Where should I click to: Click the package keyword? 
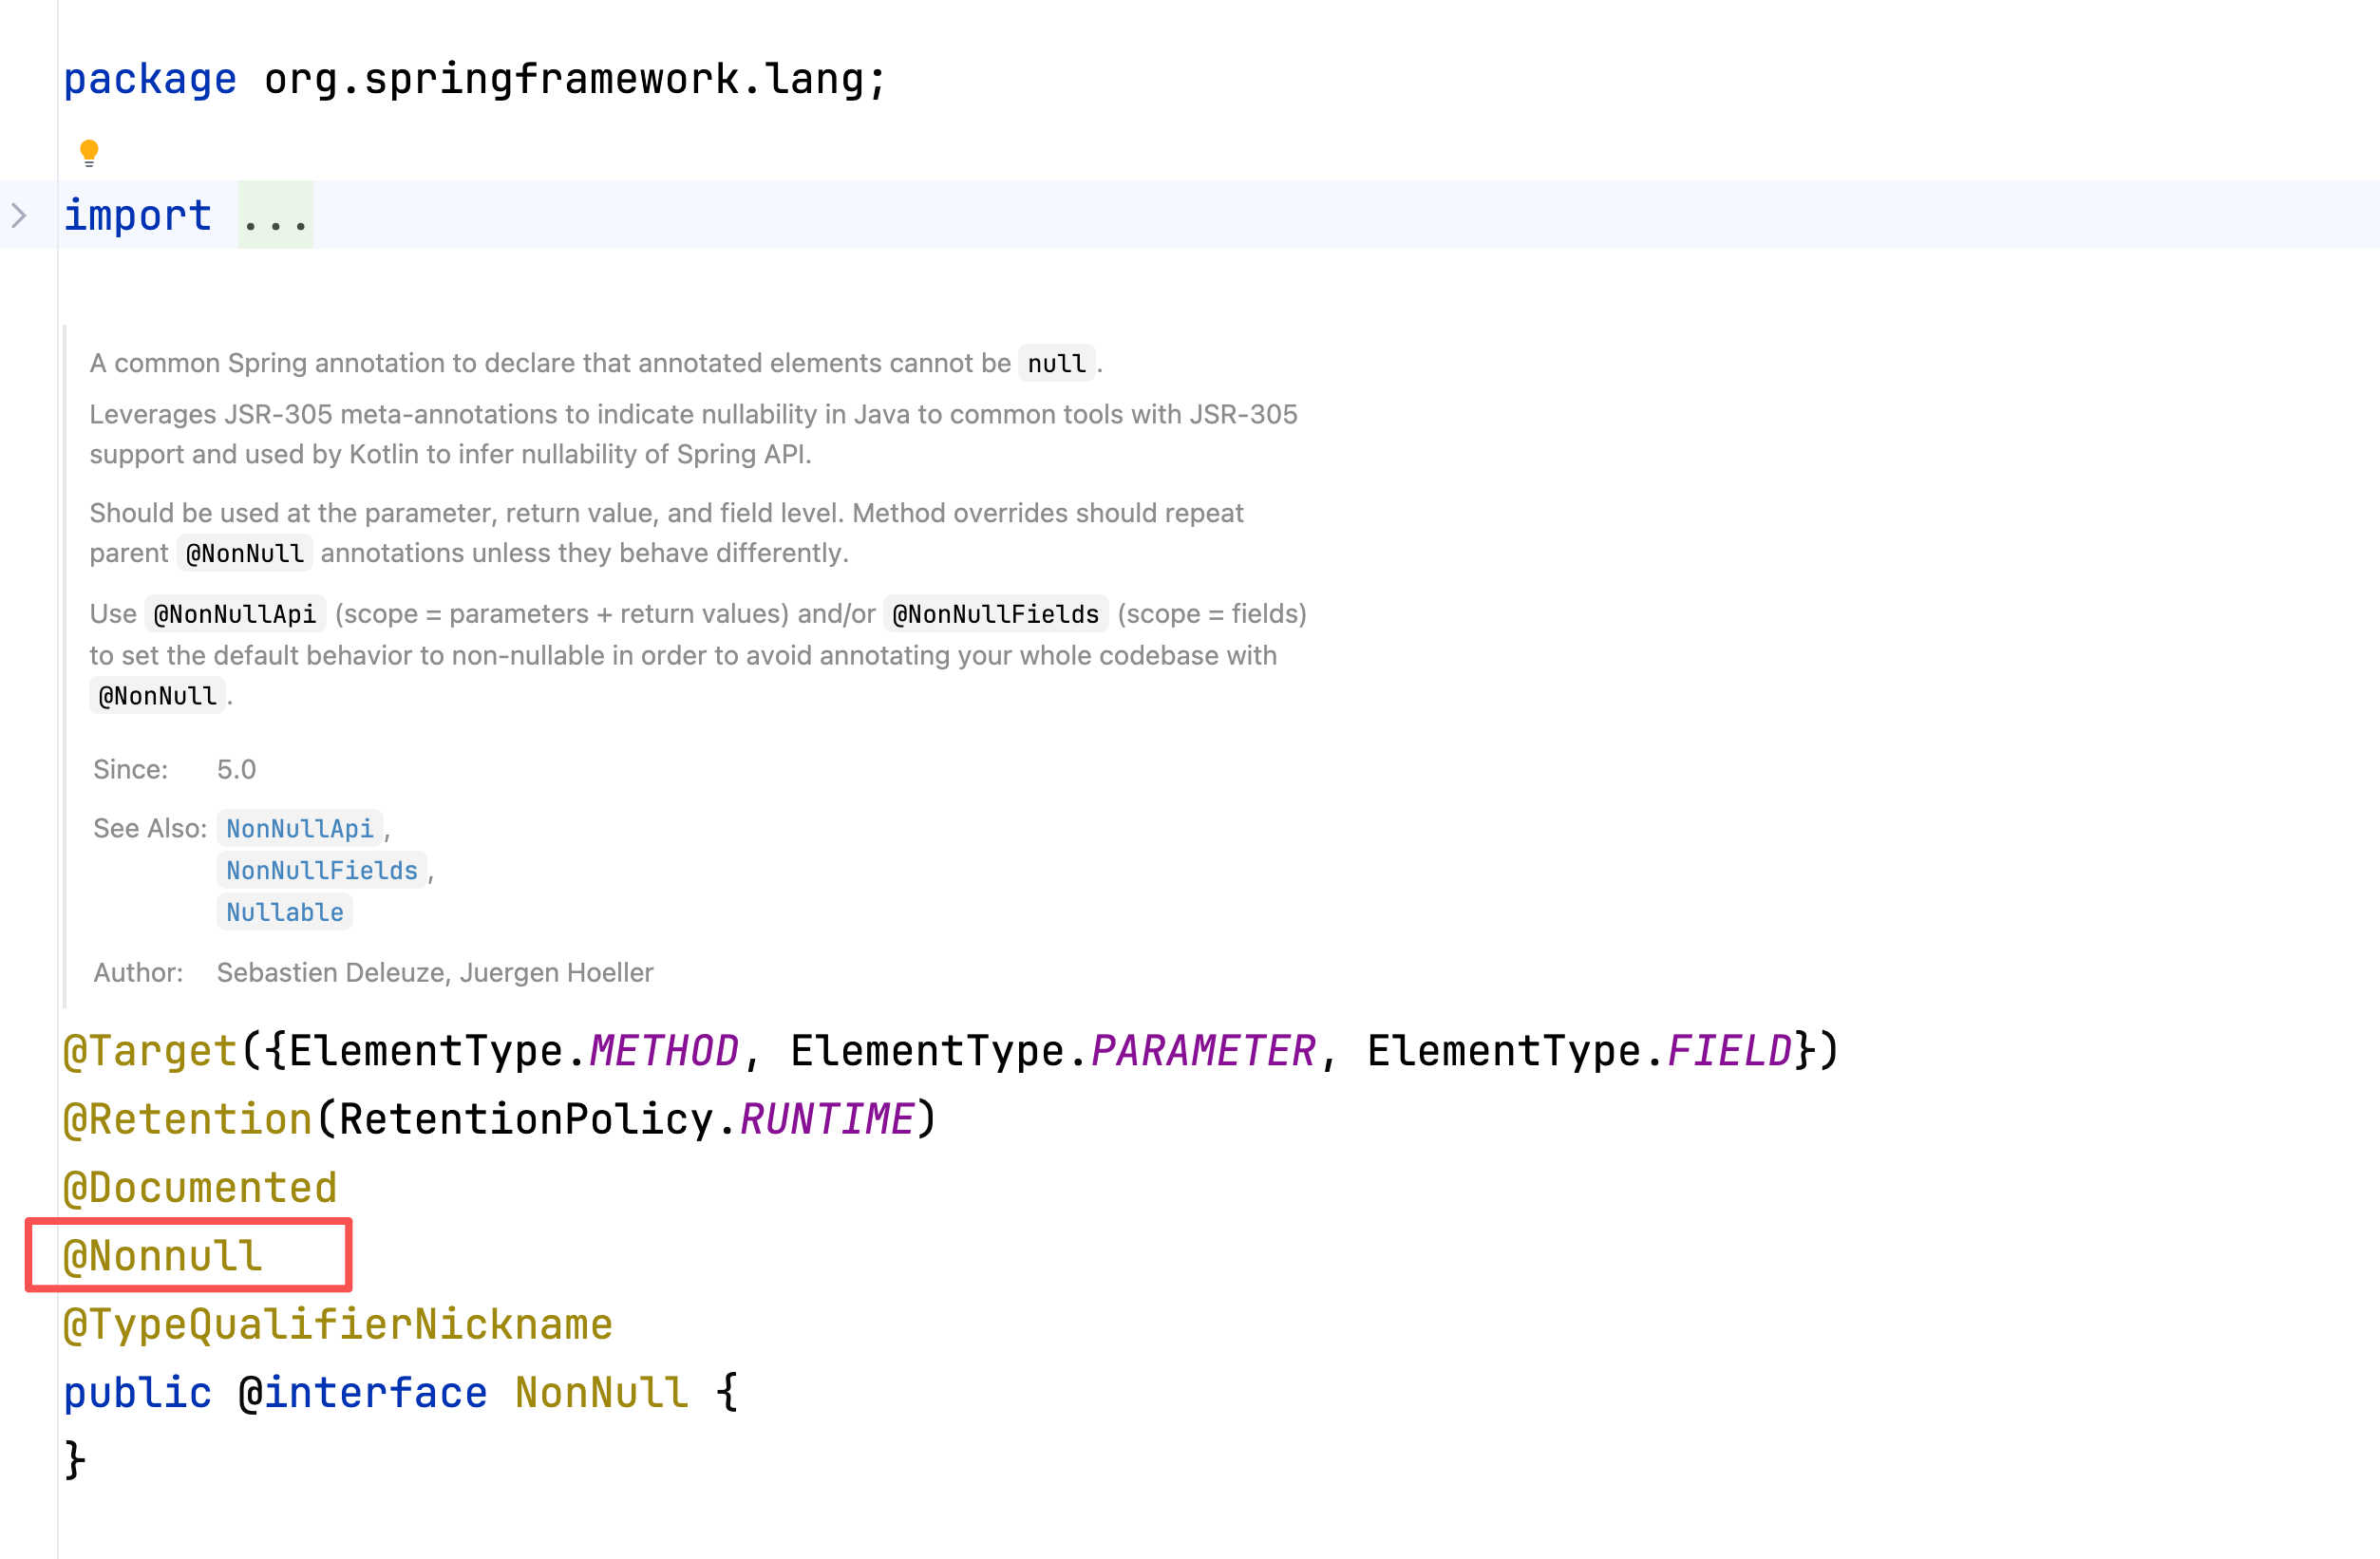[150, 79]
